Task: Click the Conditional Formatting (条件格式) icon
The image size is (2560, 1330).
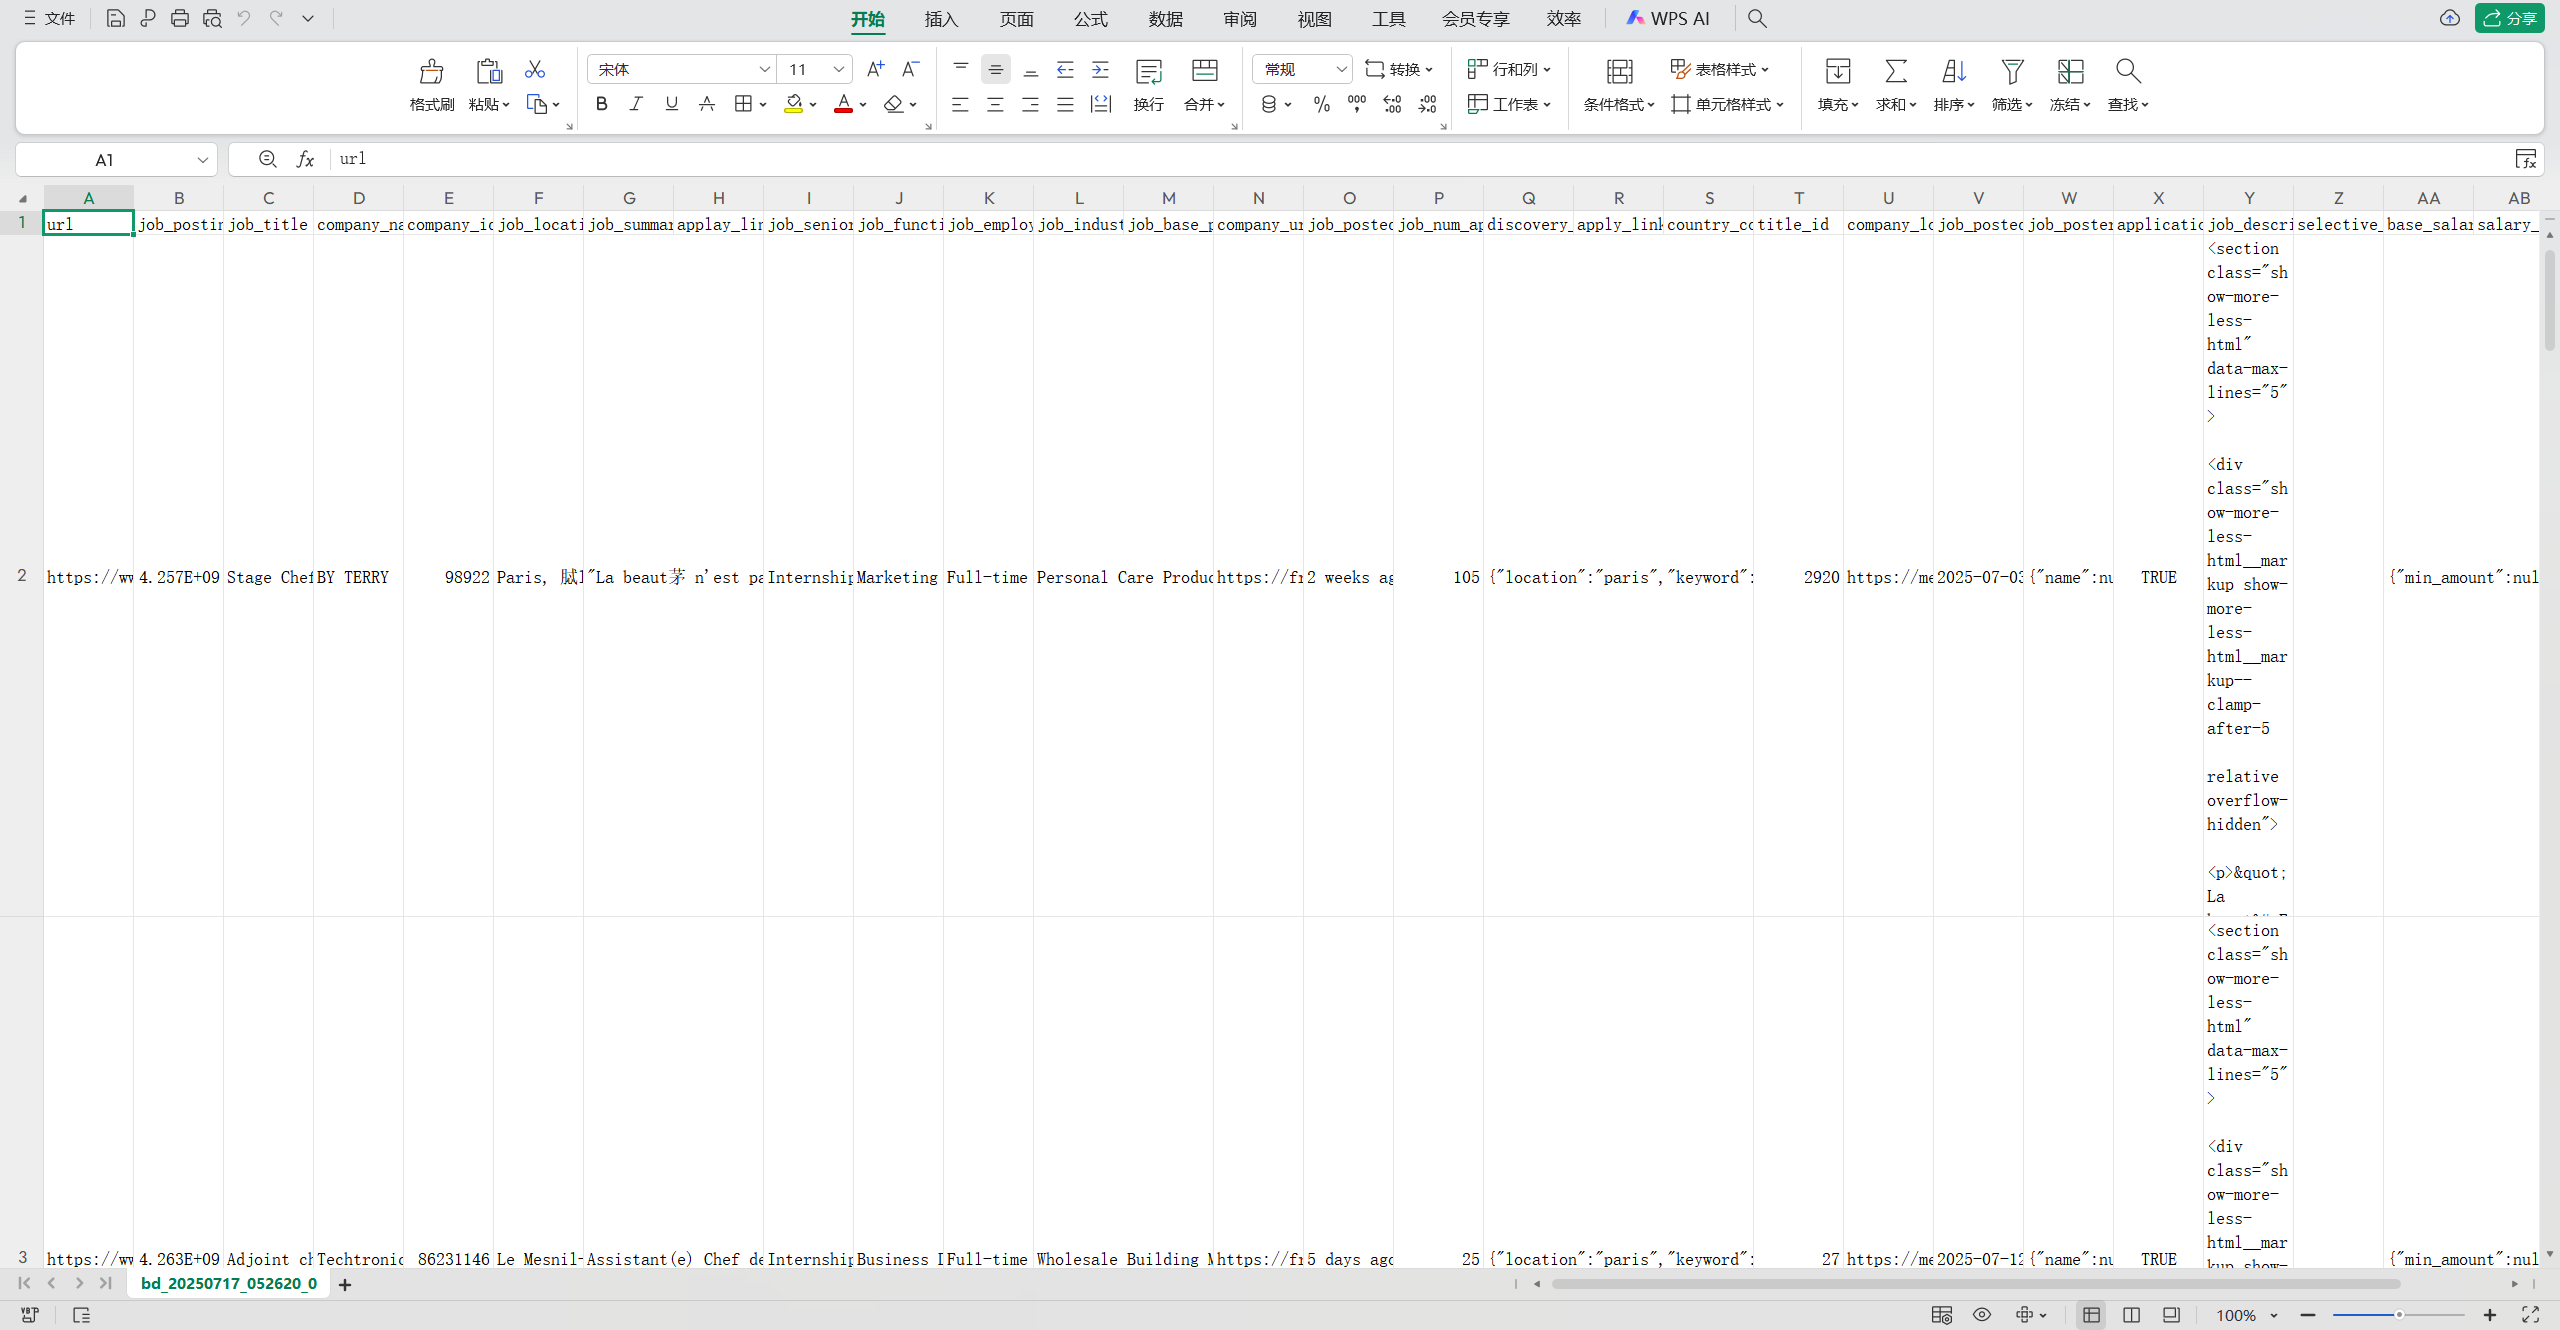Action: (x=1619, y=72)
